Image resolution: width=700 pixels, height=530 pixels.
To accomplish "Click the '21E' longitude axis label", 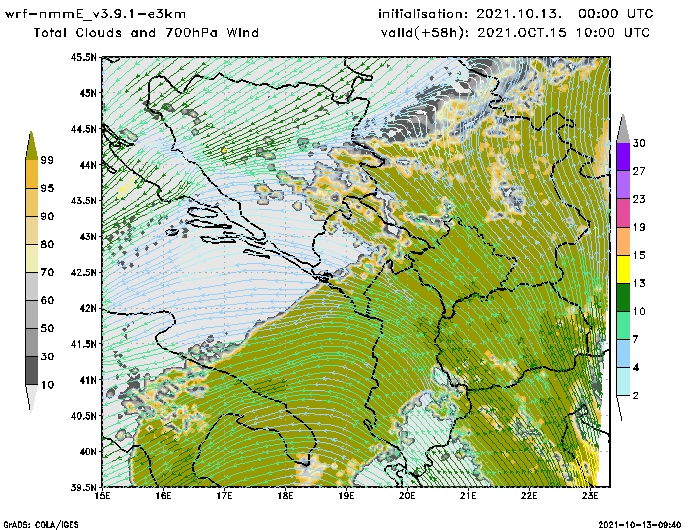I will coord(468,496).
